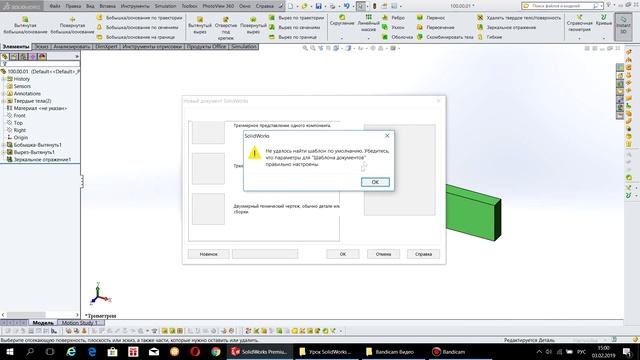Switch to DimXpert tab
The height and width of the screenshot is (360, 640).
coord(106,47)
